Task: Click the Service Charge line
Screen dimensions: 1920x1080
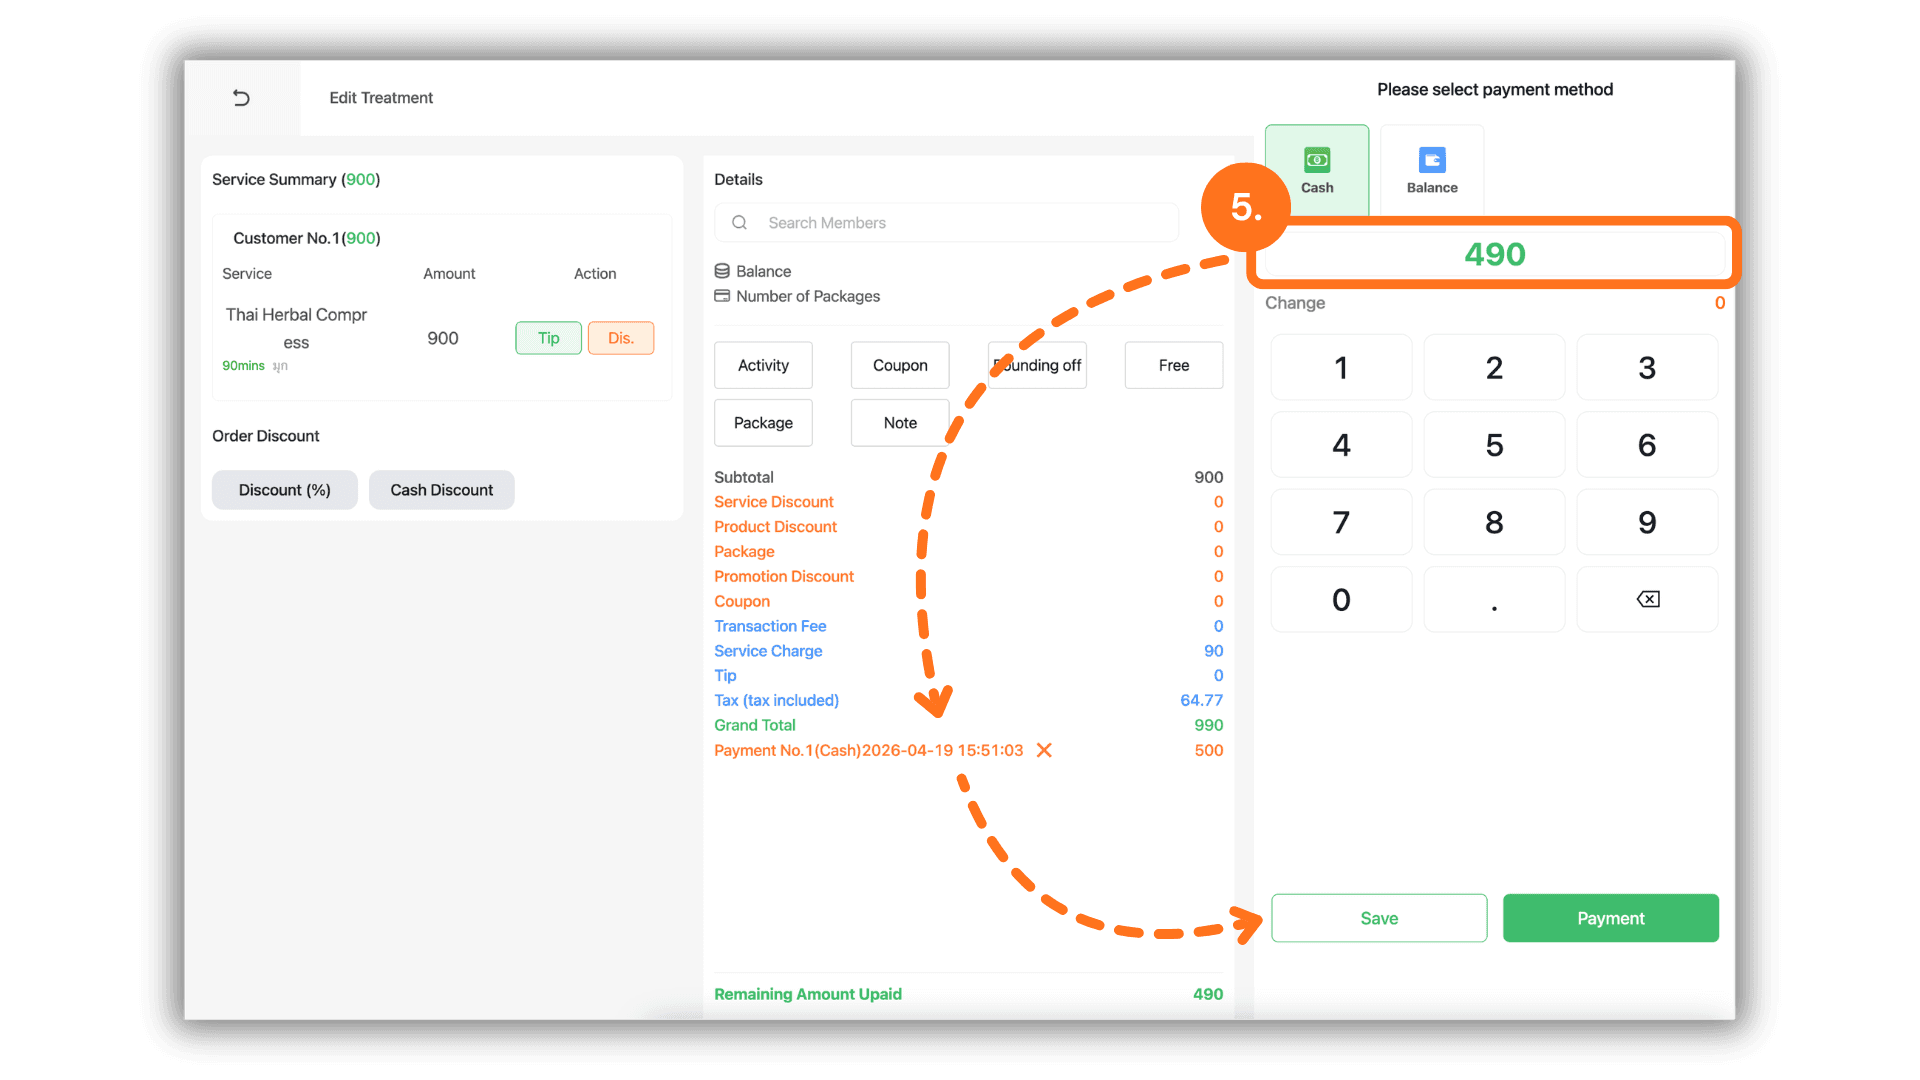Action: click(x=968, y=651)
